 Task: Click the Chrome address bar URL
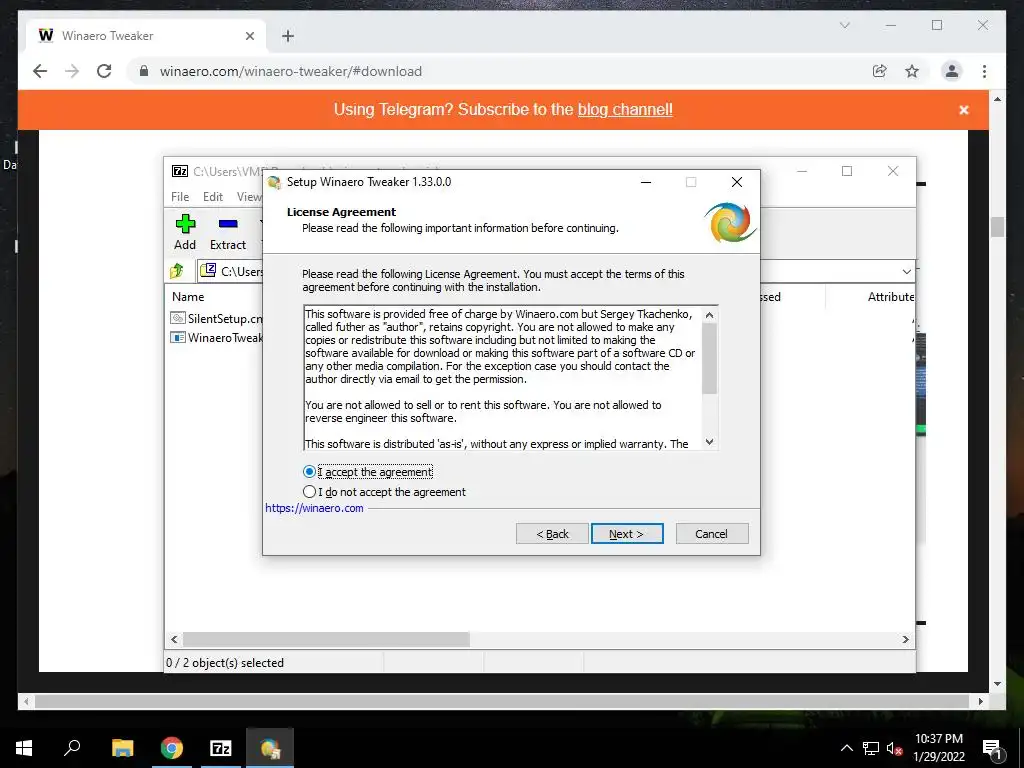point(291,71)
